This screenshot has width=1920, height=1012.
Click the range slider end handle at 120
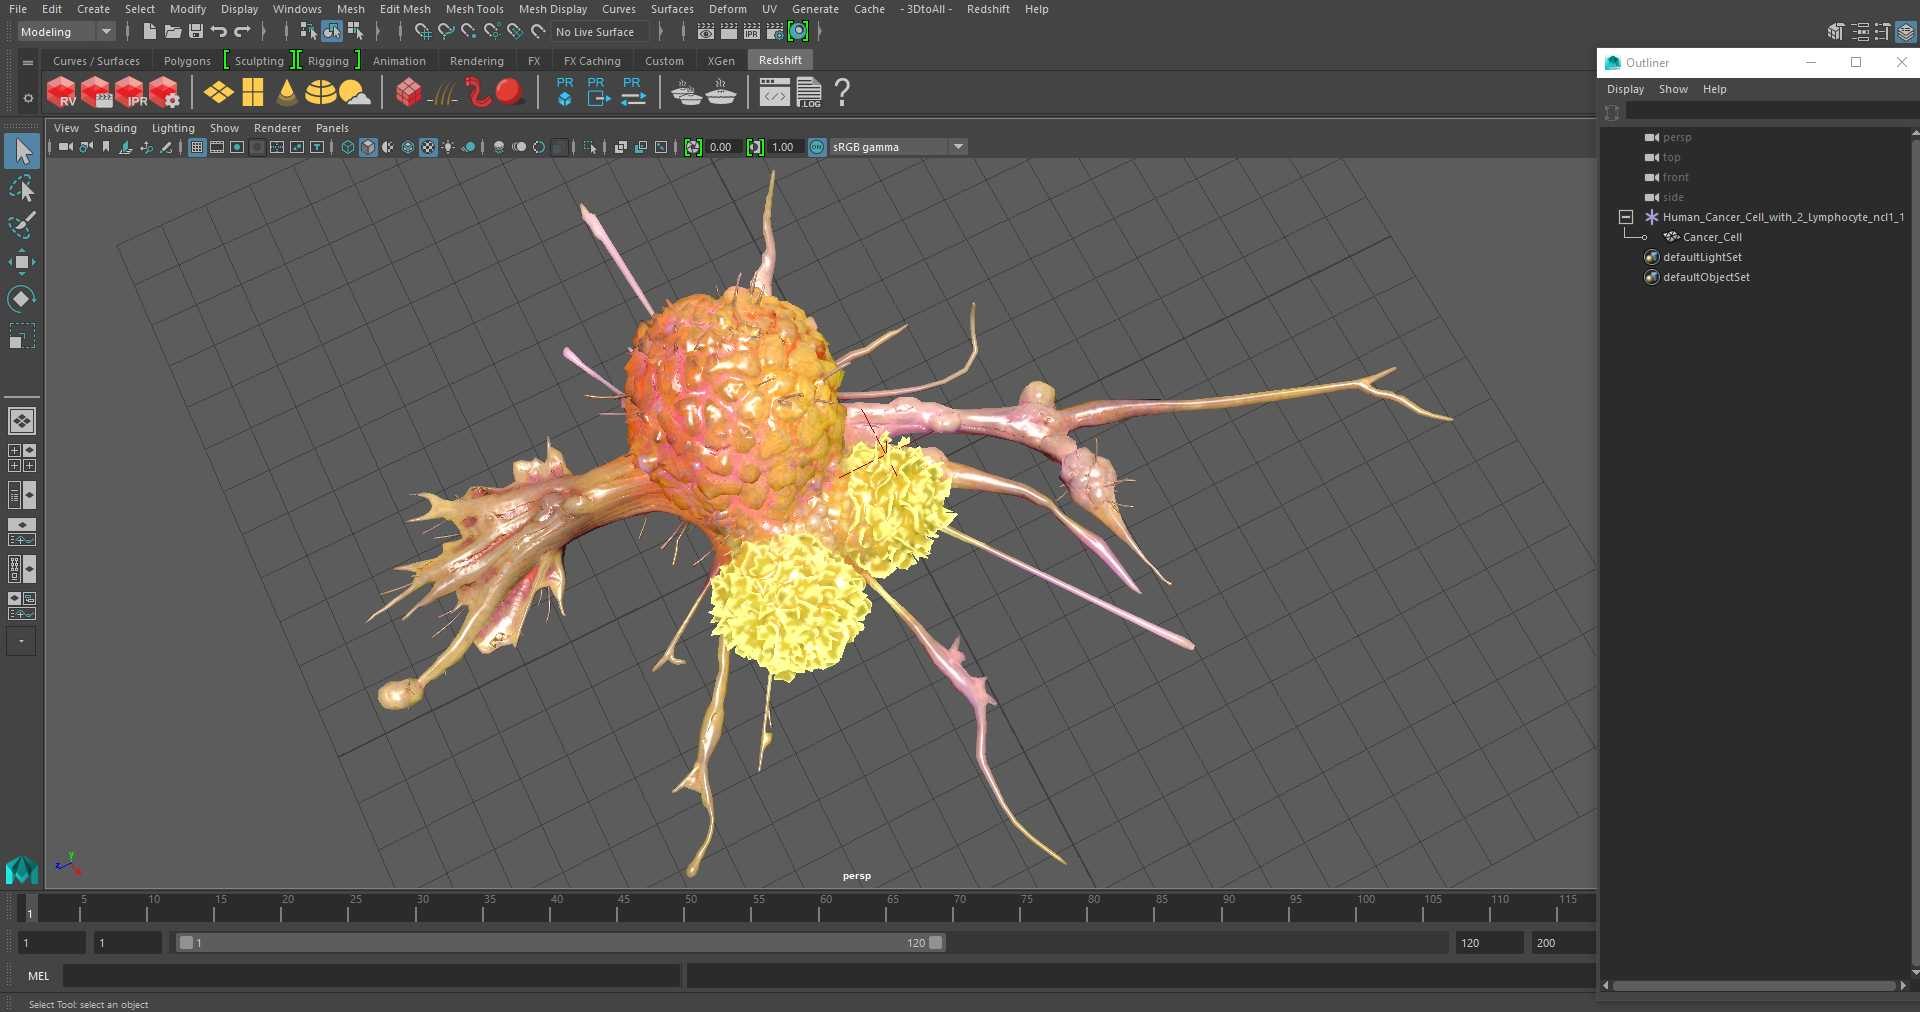click(x=936, y=943)
